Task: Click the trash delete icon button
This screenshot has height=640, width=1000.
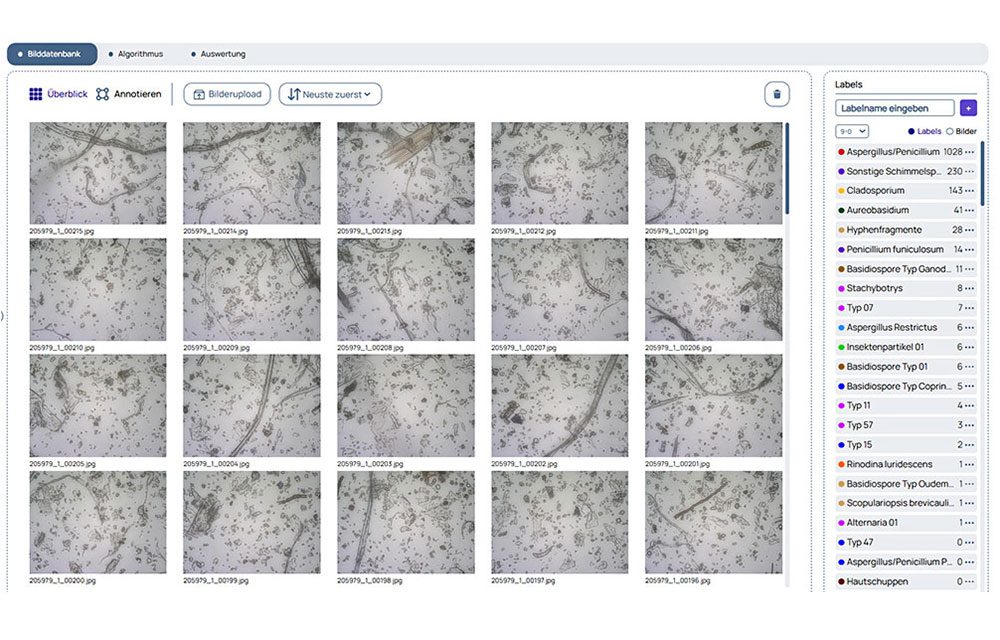Action: (777, 94)
